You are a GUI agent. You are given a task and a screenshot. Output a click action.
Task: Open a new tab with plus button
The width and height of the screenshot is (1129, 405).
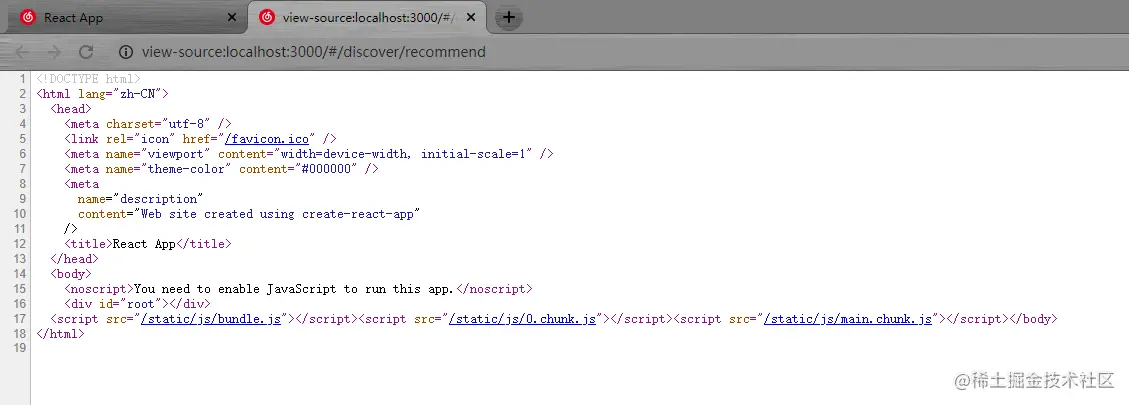point(508,18)
